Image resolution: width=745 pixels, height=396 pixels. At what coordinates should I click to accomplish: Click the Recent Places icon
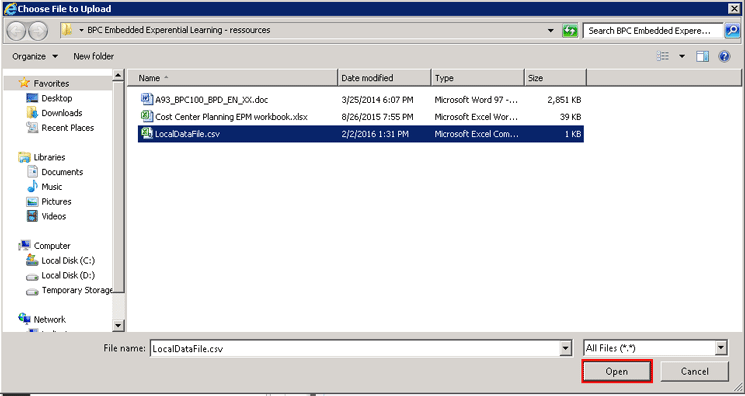click(x=32, y=127)
